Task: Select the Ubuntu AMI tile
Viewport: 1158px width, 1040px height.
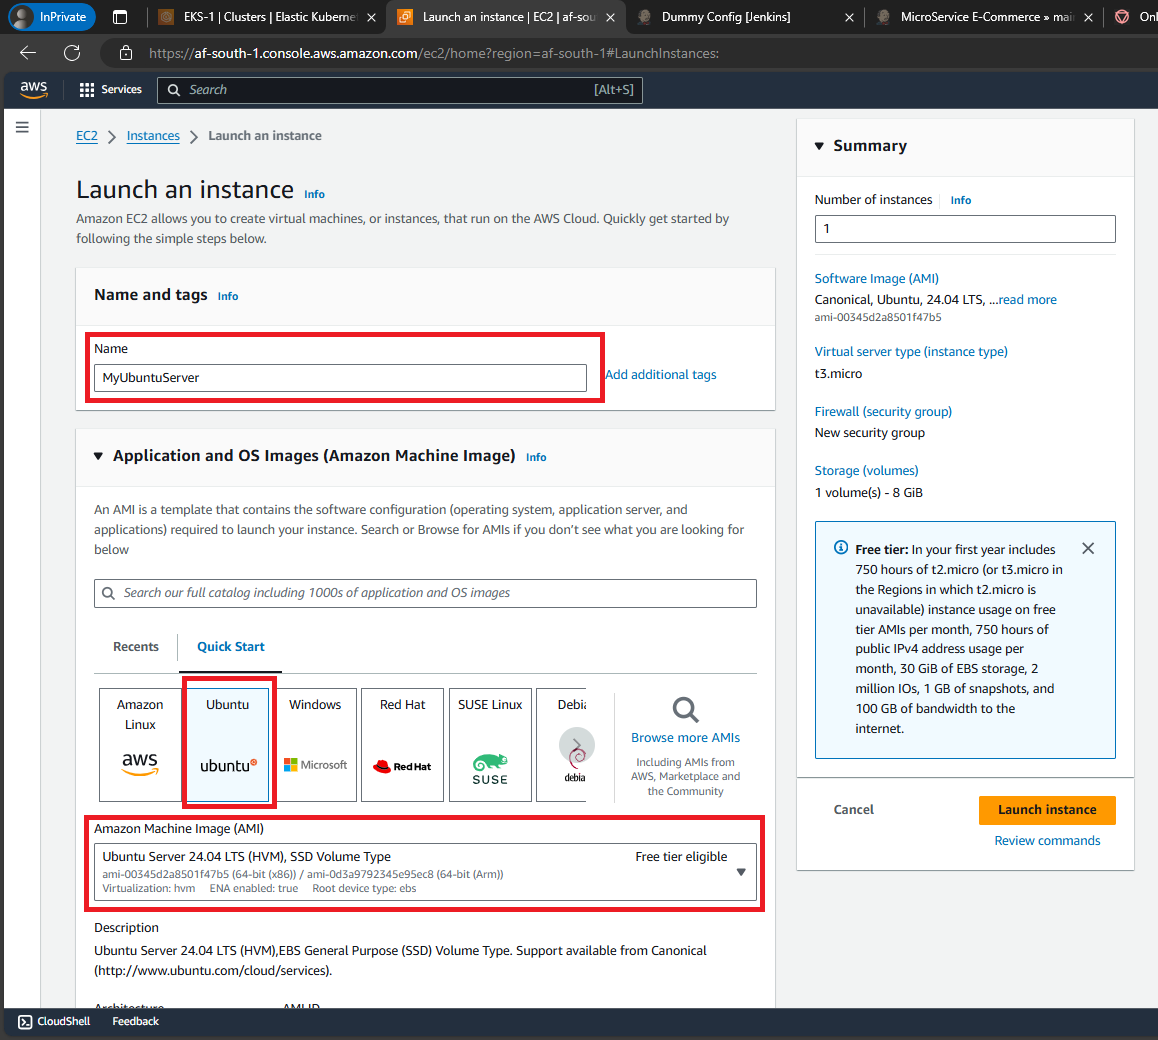Action: (x=227, y=745)
